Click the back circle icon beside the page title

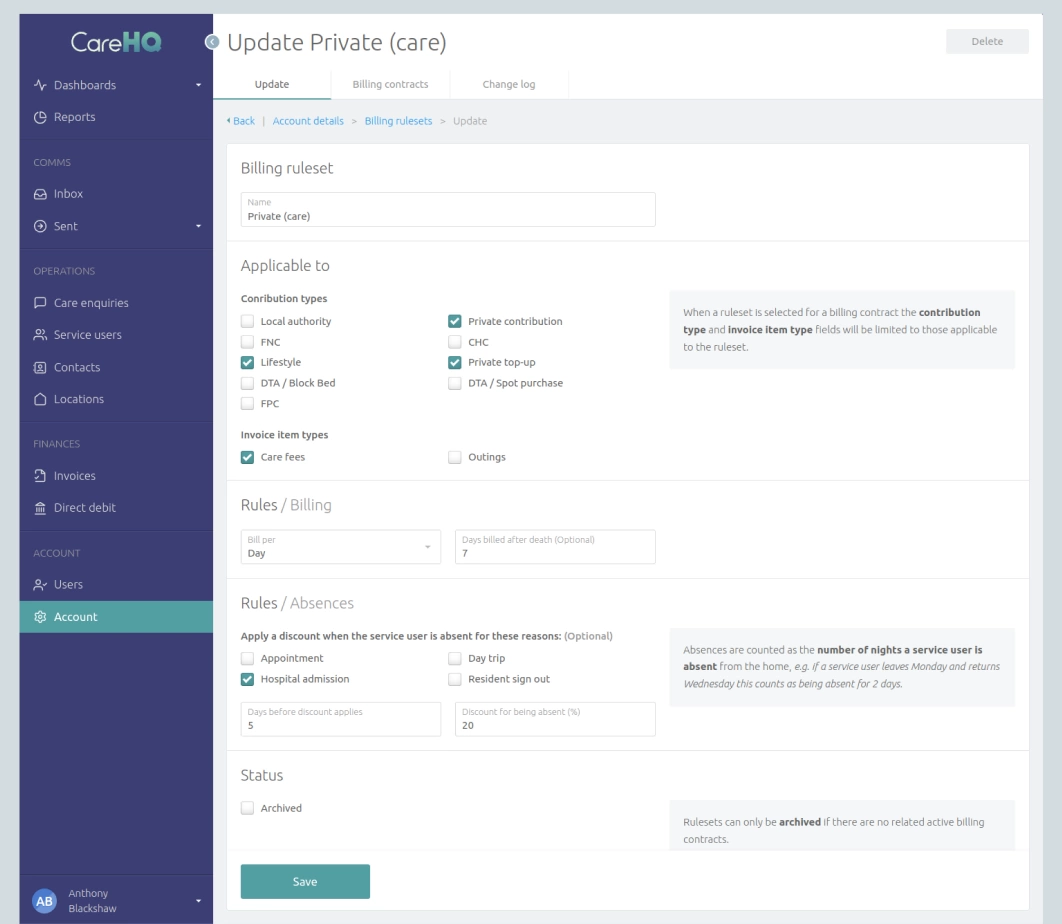pos(211,40)
